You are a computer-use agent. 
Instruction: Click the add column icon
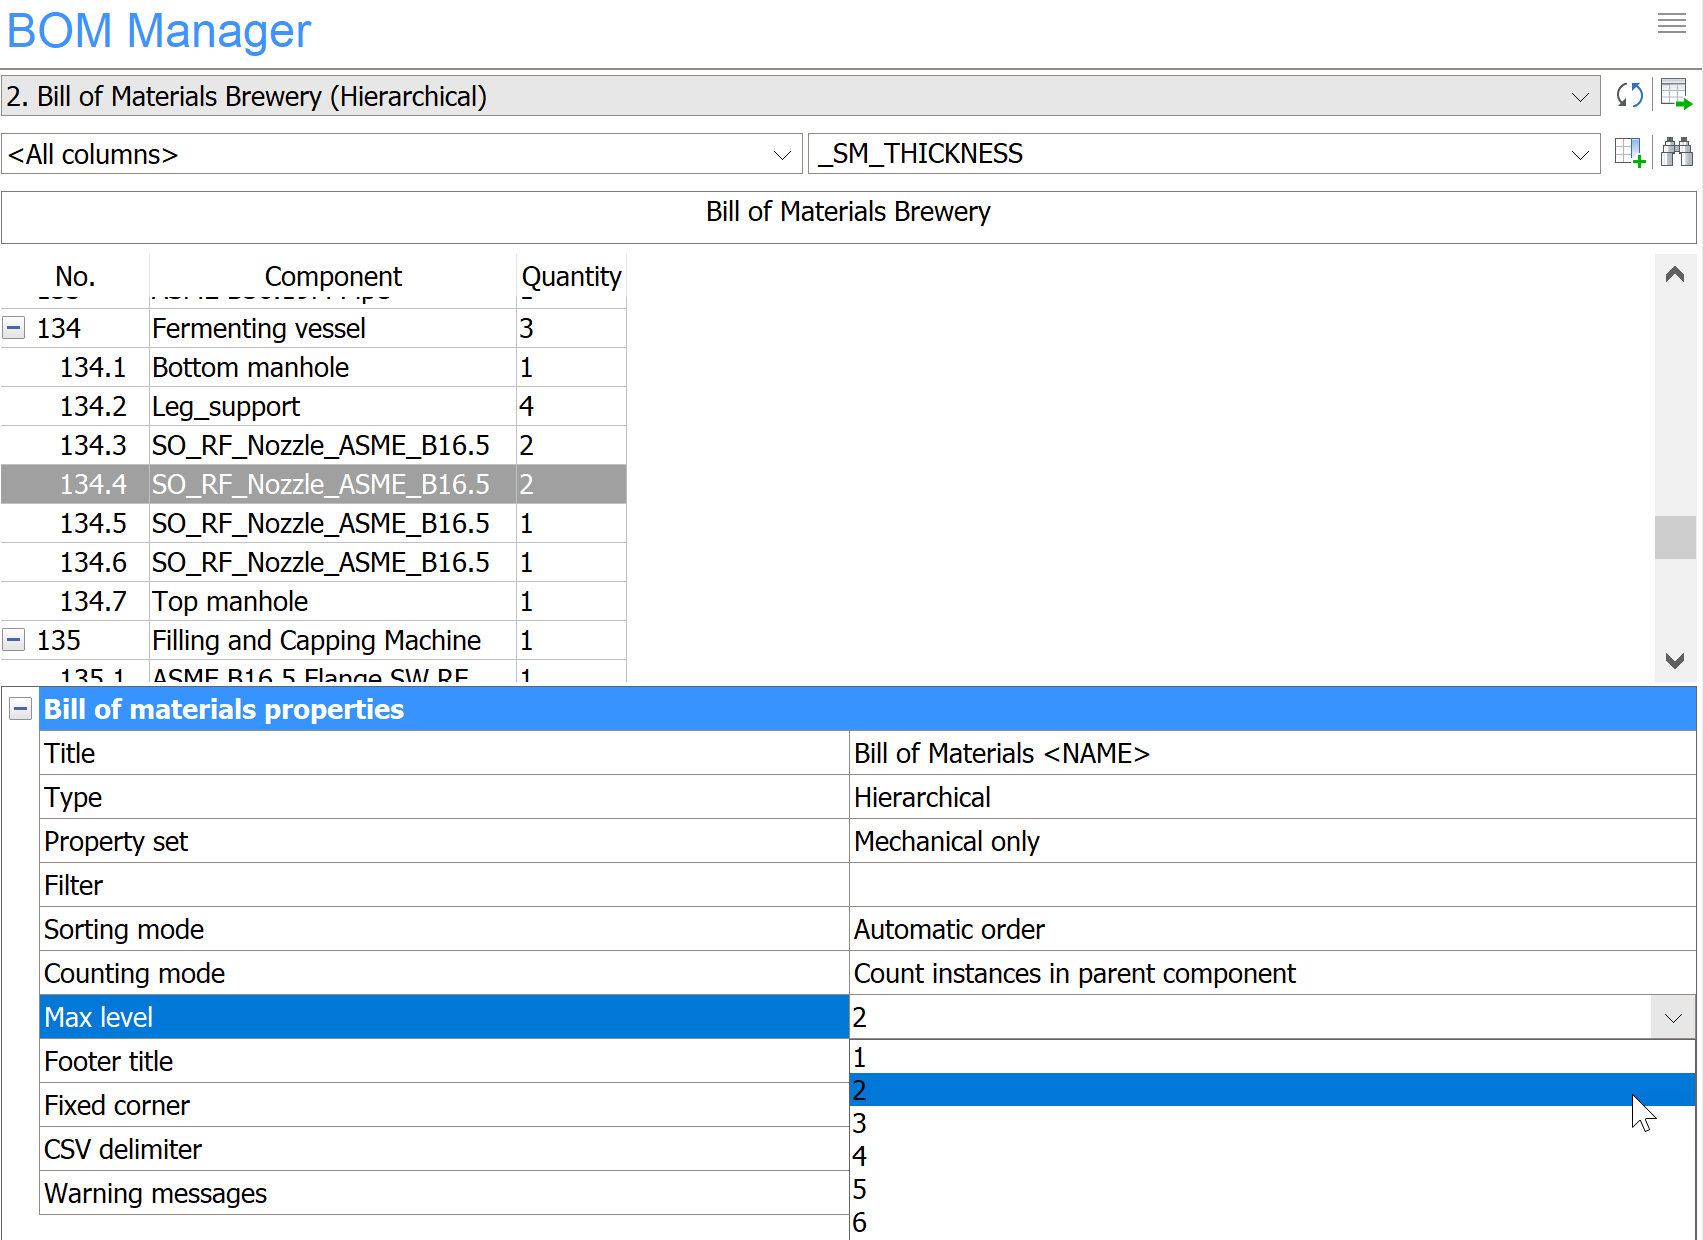pyautogui.click(x=1629, y=153)
